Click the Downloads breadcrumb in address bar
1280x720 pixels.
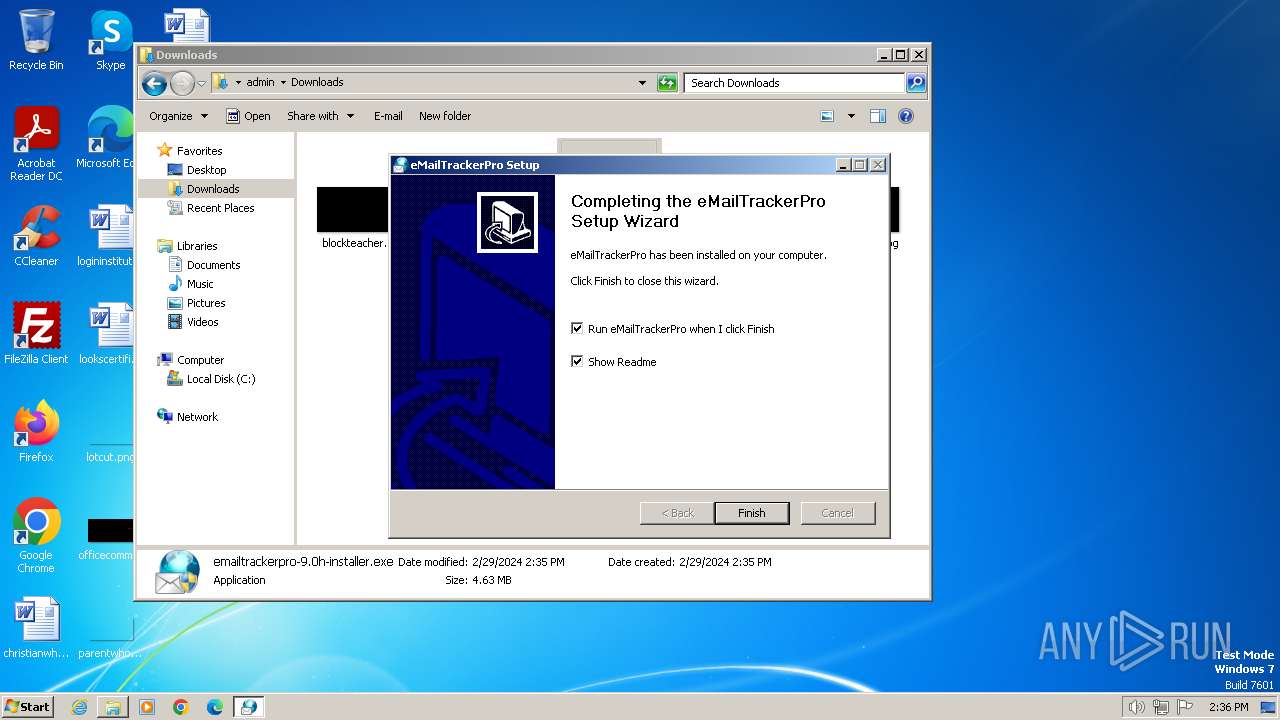317,82
